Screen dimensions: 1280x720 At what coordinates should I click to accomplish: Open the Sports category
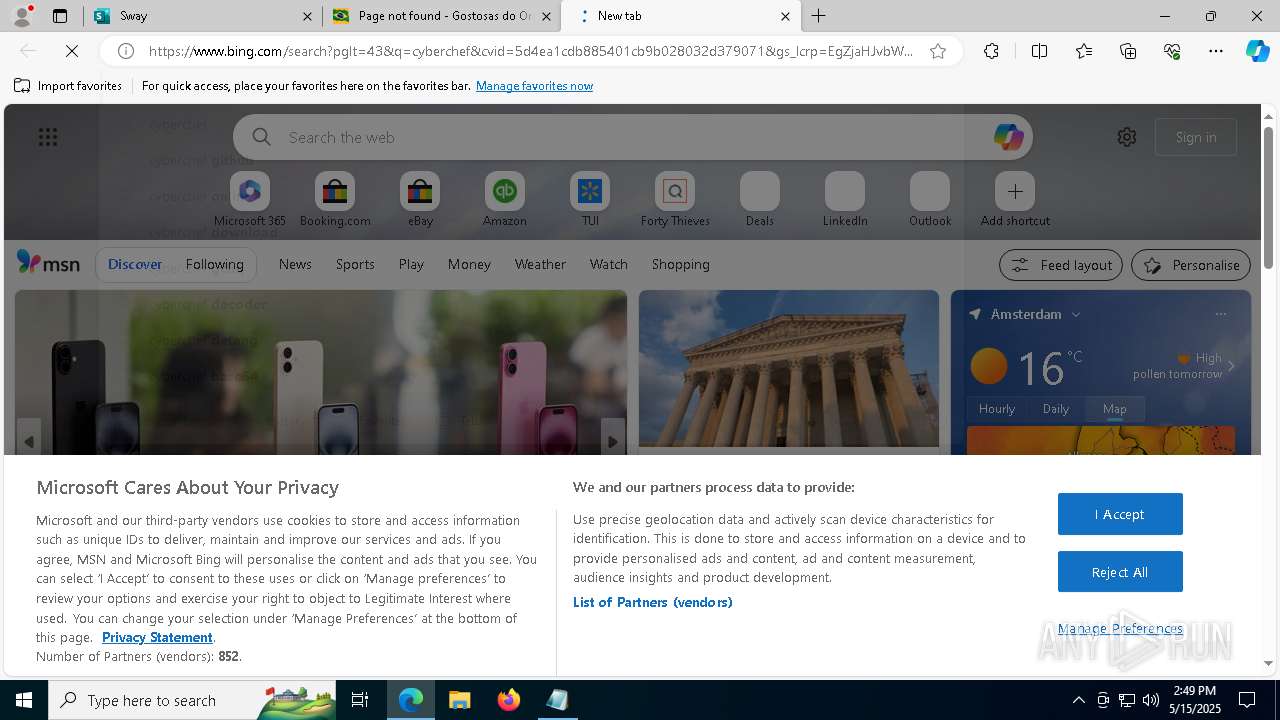(x=355, y=264)
